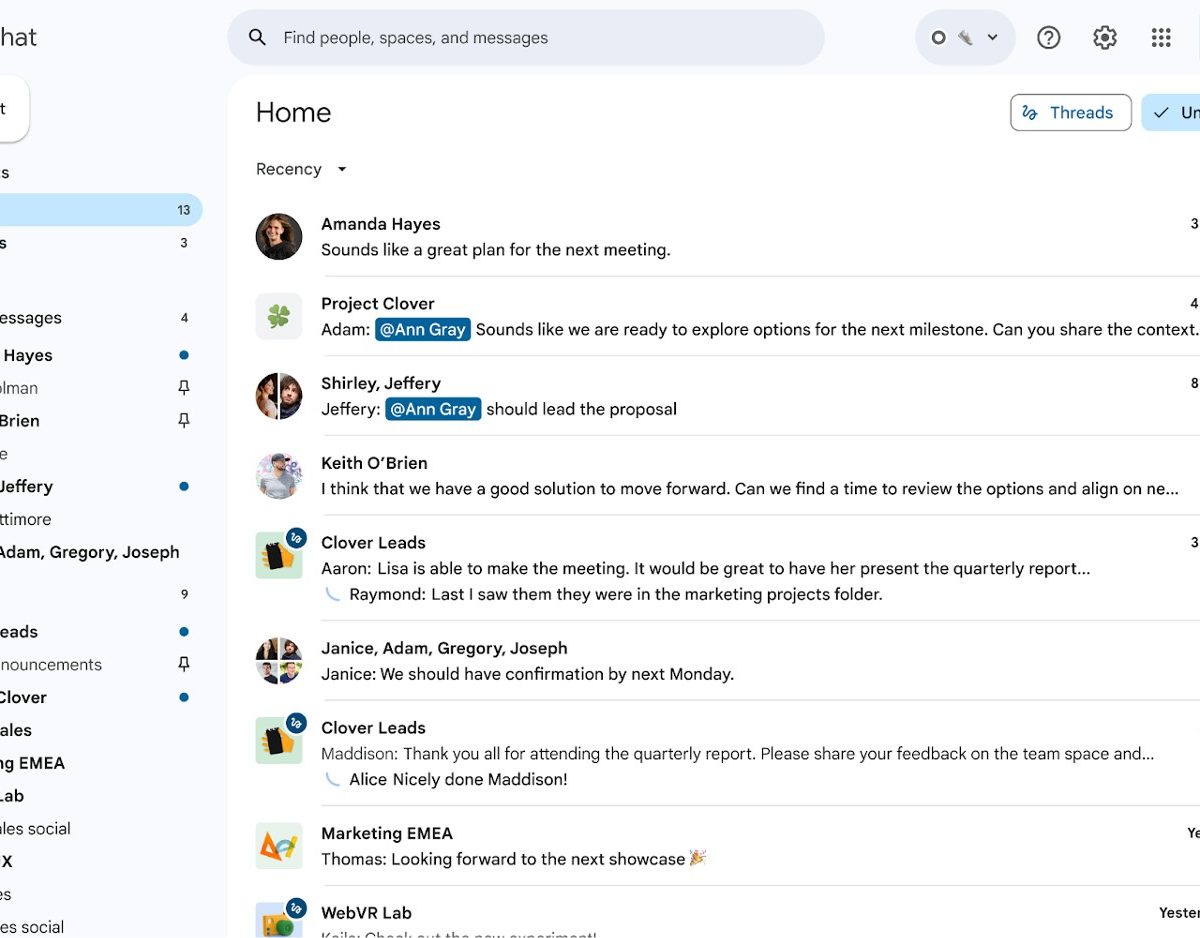Open the Google apps grid launcher
1200x938 pixels.
[x=1160, y=38]
